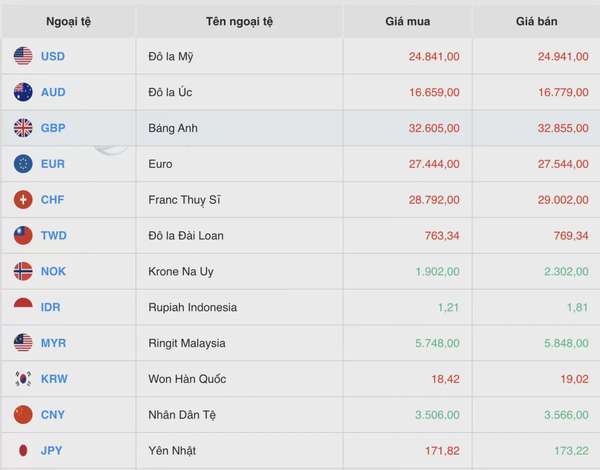This screenshot has height=470, width=600.
Task: Click the Tên ngoại tệ column header
Action: [x=239, y=21]
